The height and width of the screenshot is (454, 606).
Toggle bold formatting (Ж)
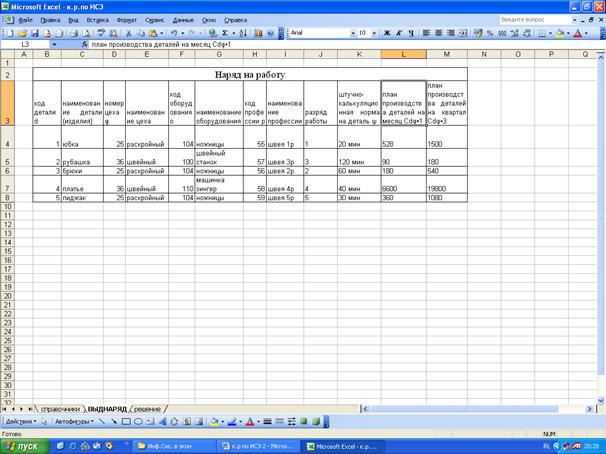[x=387, y=34]
